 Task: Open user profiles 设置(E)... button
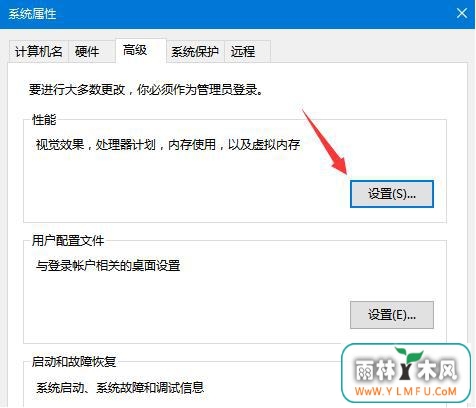[392, 315]
